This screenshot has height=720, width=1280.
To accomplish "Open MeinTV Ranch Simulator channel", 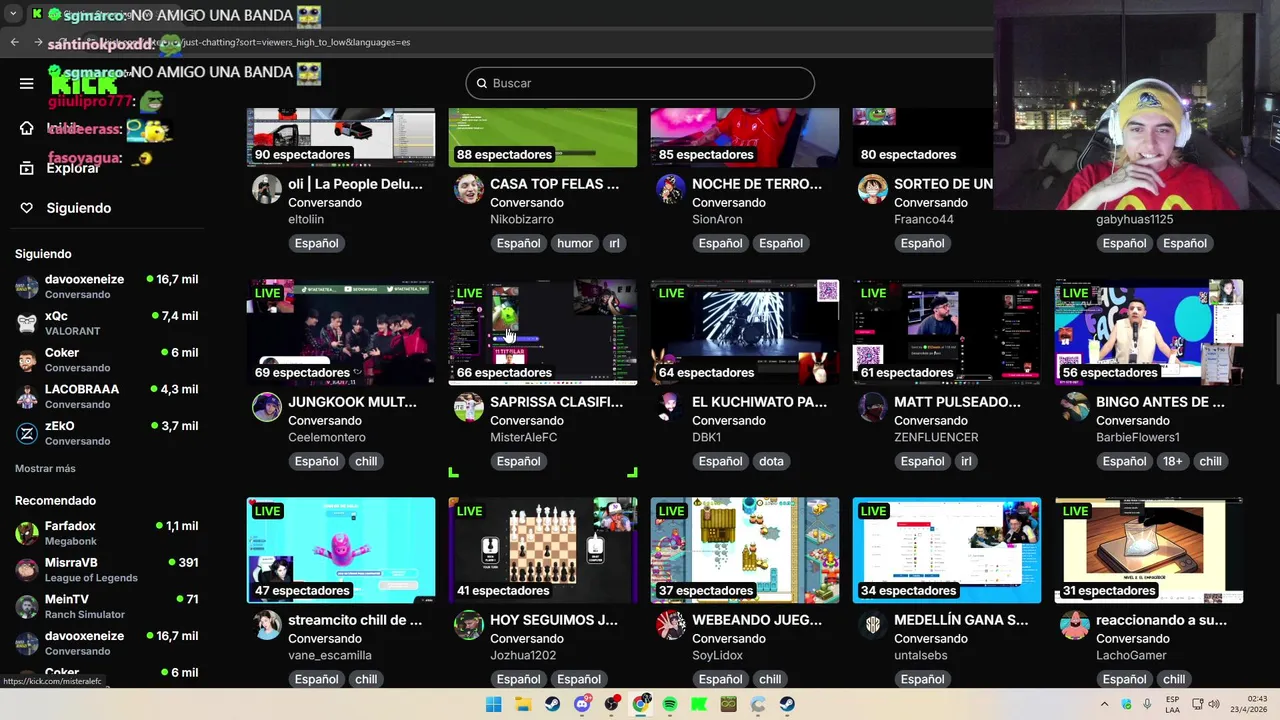I will [106, 606].
